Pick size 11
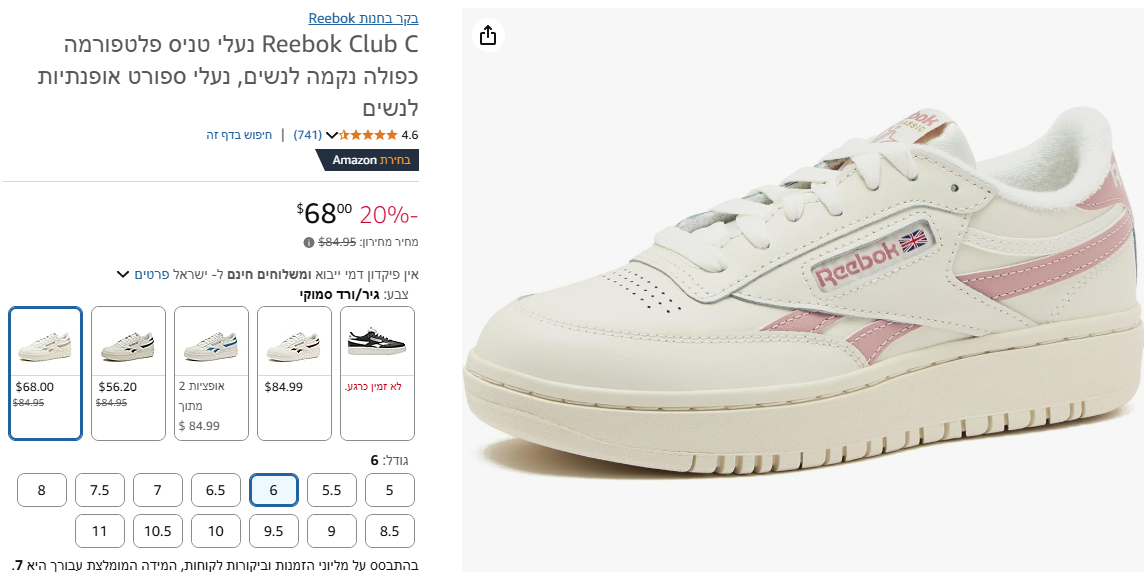1144x572 pixels. pyautogui.click(x=100, y=531)
